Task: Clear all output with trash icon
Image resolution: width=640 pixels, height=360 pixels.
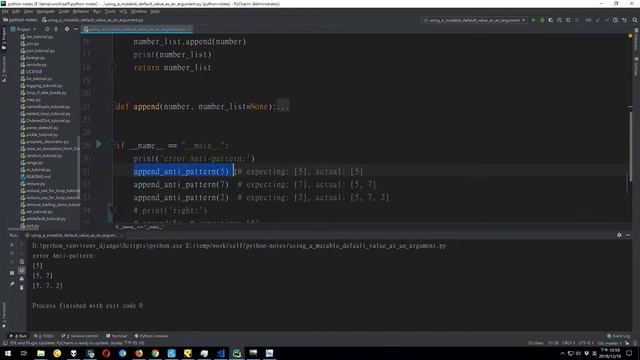Action: (x=22, y=288)
